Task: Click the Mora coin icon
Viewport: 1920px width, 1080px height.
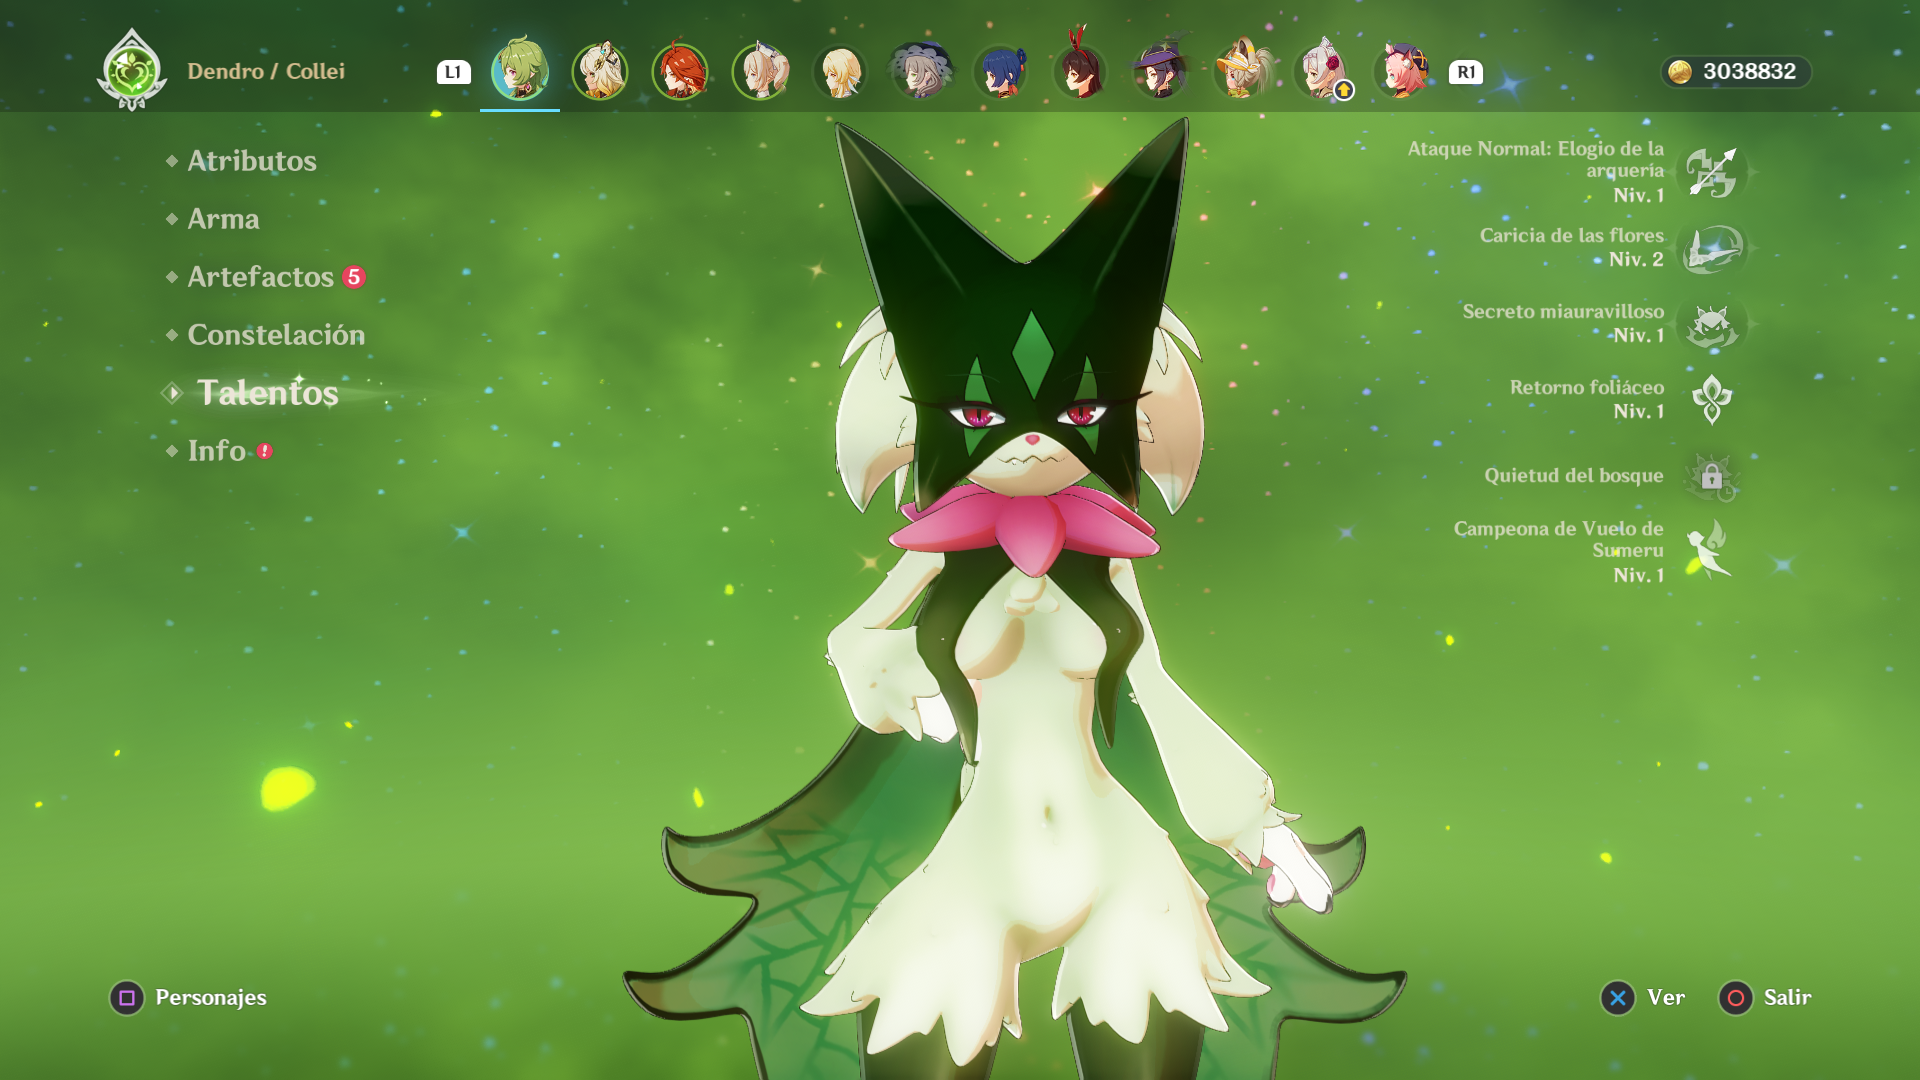Action: click(x=1680, y=72)
